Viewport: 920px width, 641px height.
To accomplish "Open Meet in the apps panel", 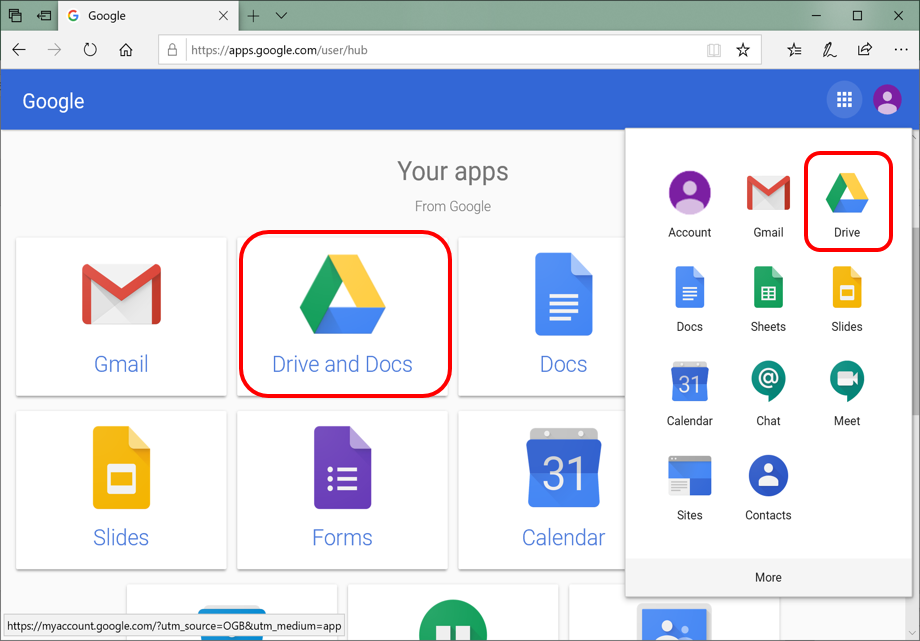I will [x=847, y=393].
